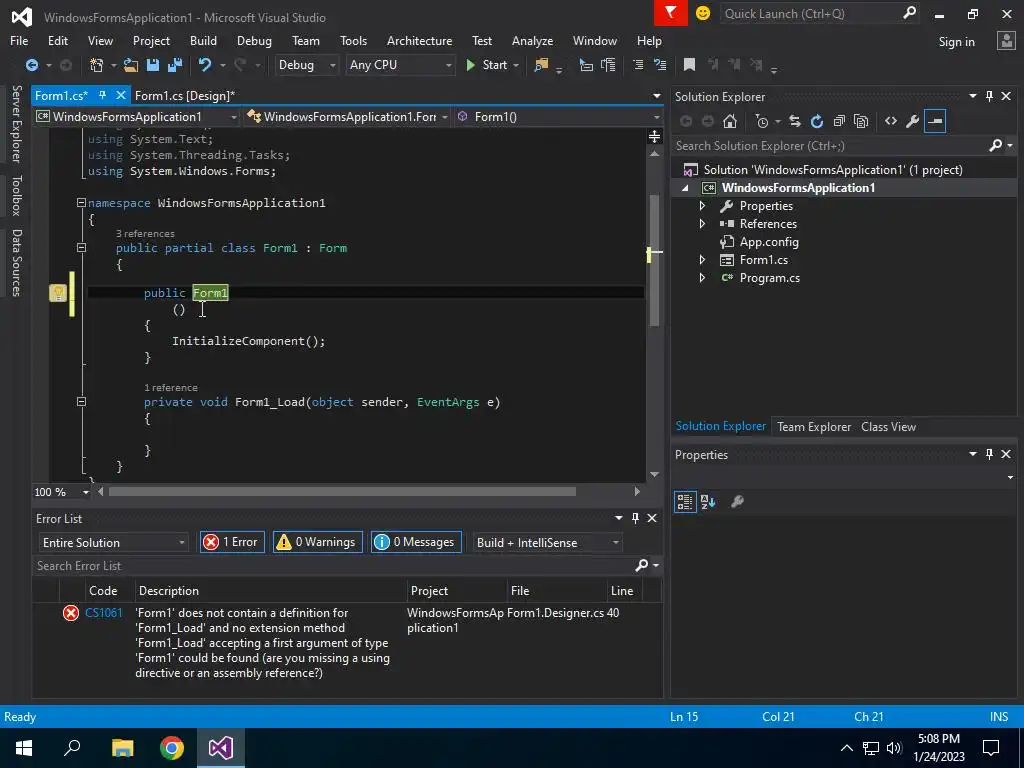The image size is (1024, 768).
Task: Click the Property Pages wrench in Properties panel
Action: (737, 502)
